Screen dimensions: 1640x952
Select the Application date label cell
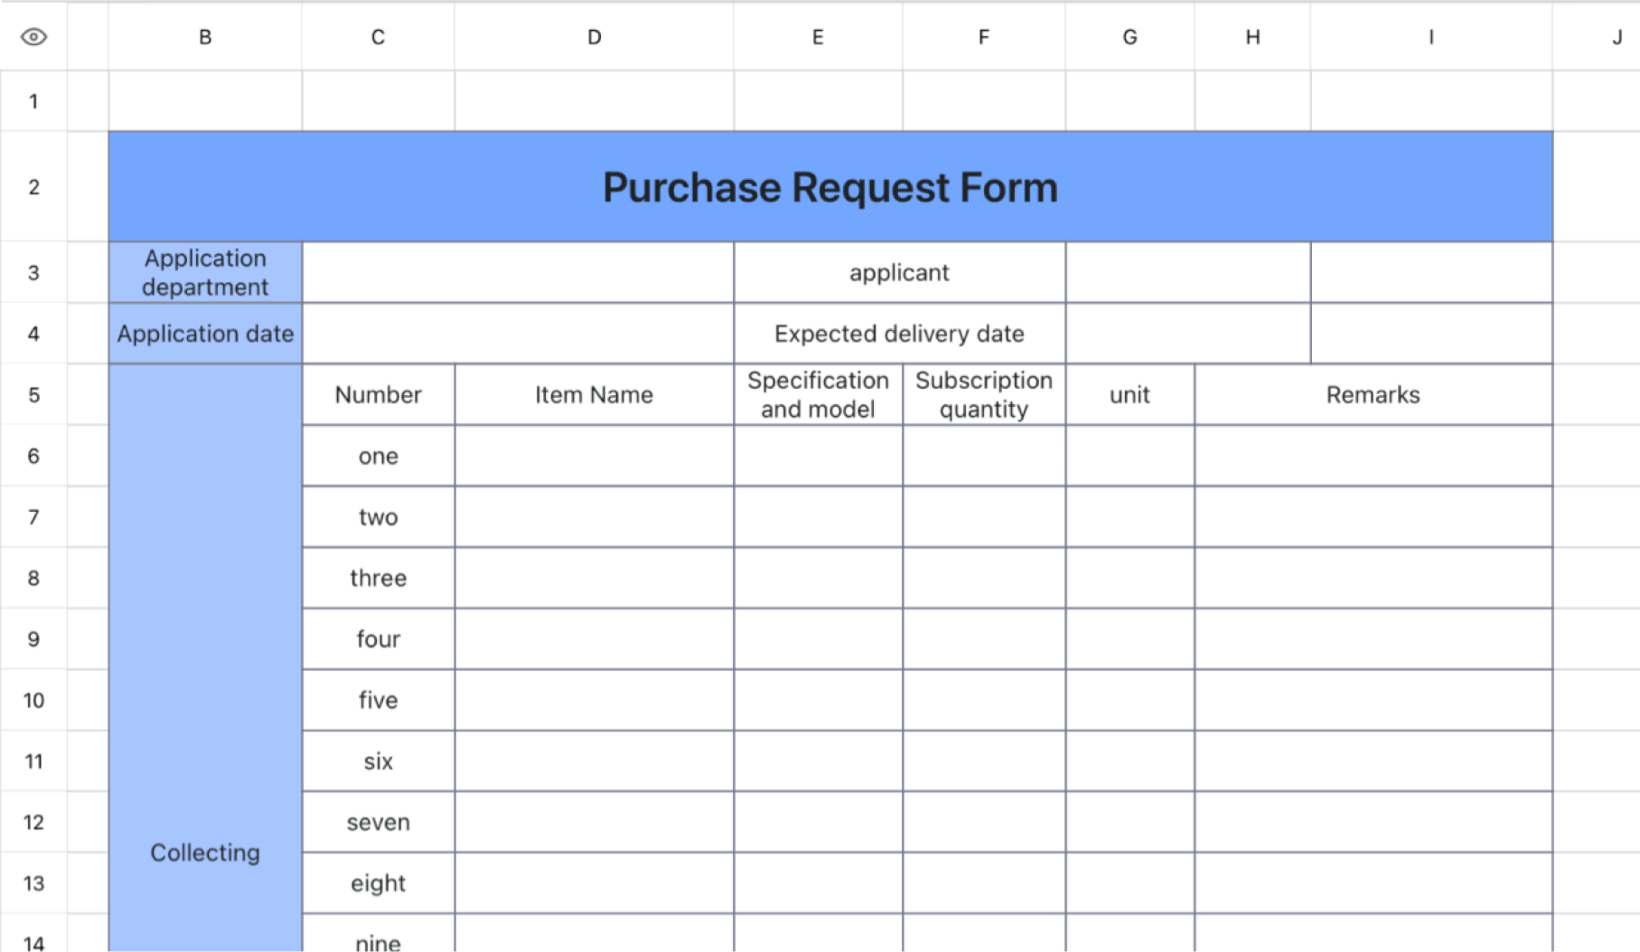(205, 334)
